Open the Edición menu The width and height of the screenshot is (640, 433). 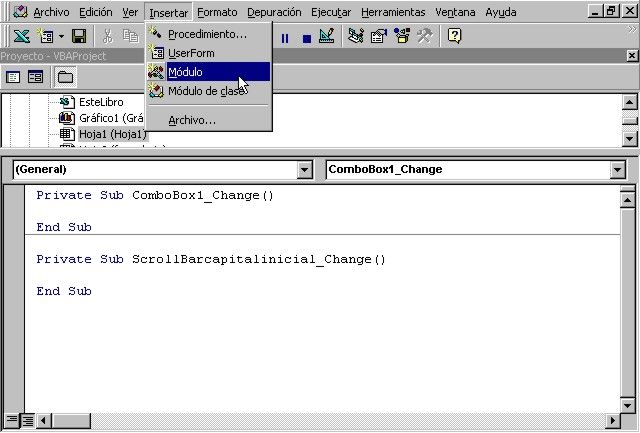point(96,12)
